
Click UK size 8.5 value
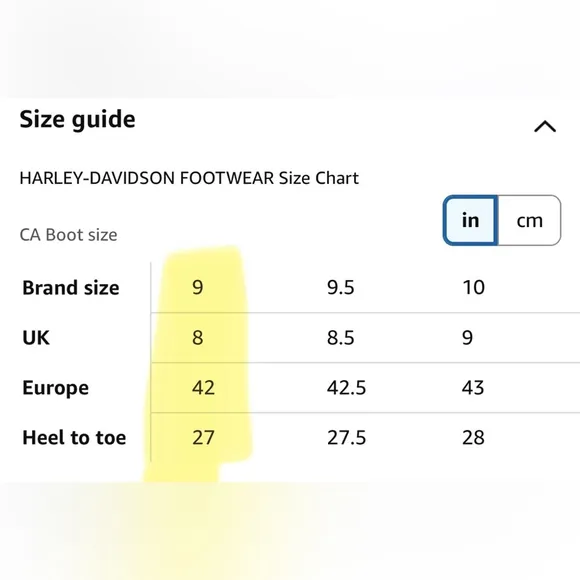[x=340, y=337]
